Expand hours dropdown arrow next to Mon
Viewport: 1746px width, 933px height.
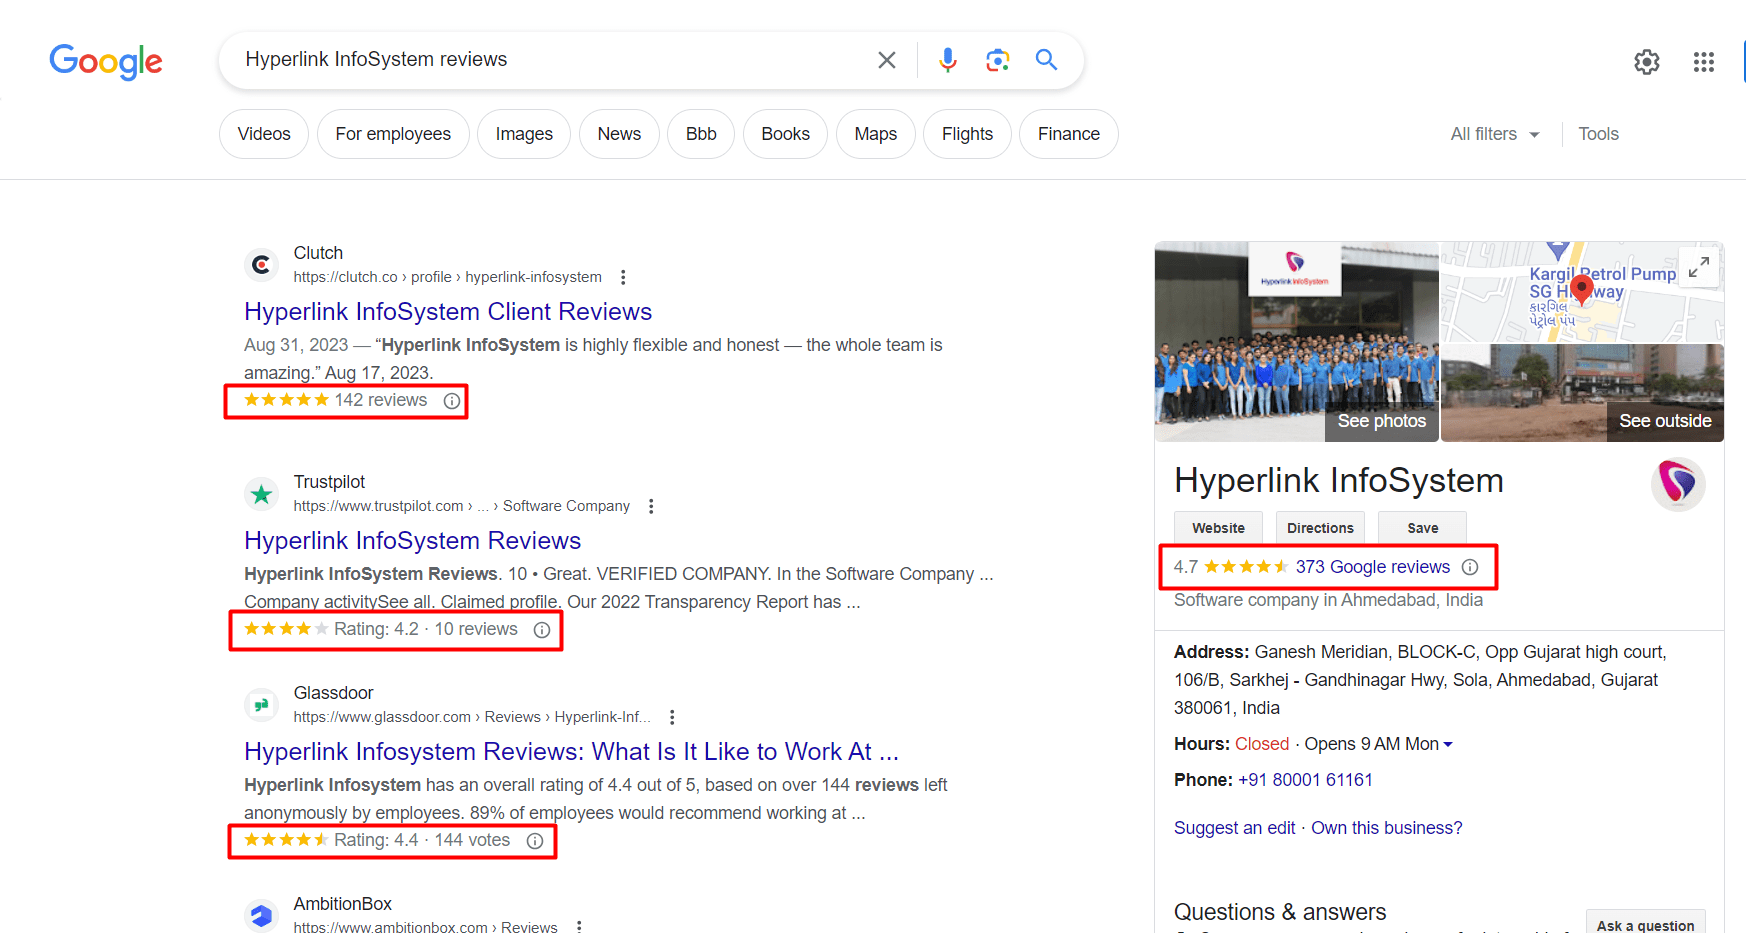point(1448,744)
